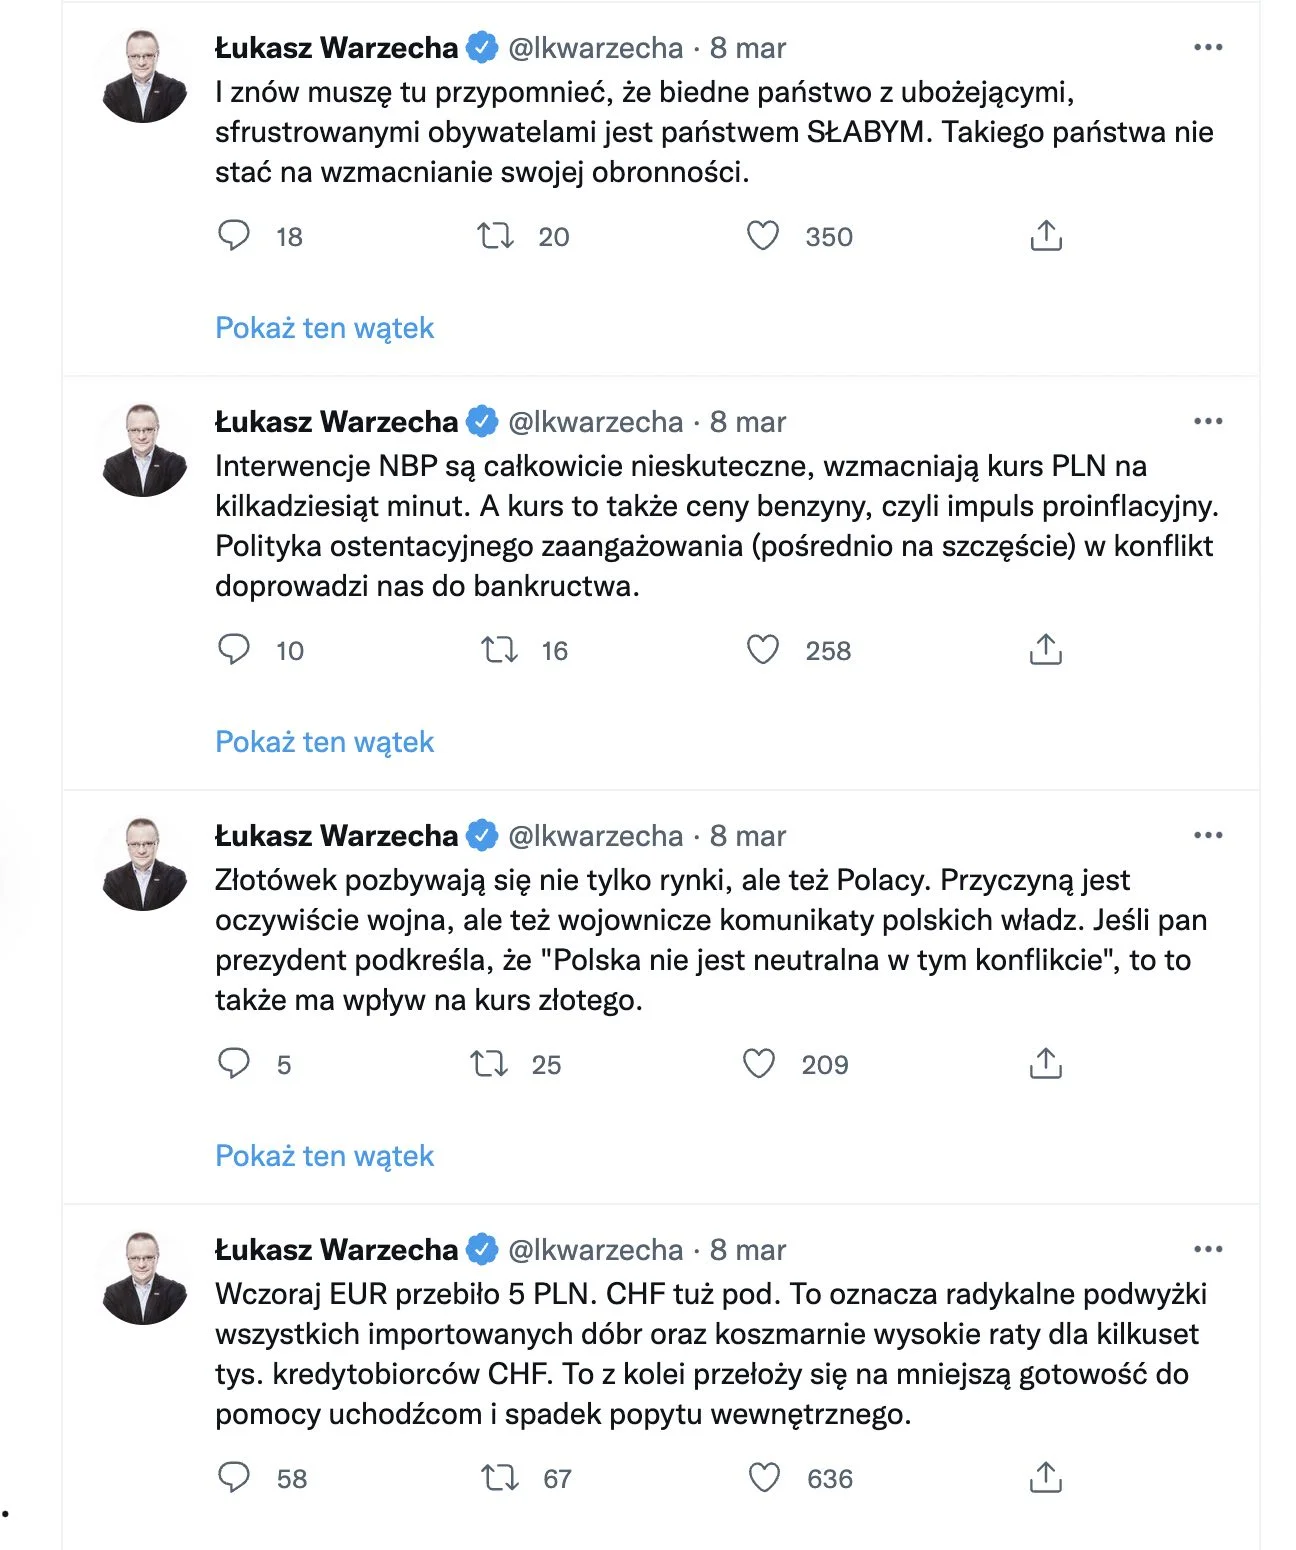Reply to the Złotówek tweet with 5 replies
The image size is (1296, 1550).
(x=234, y=1063)
